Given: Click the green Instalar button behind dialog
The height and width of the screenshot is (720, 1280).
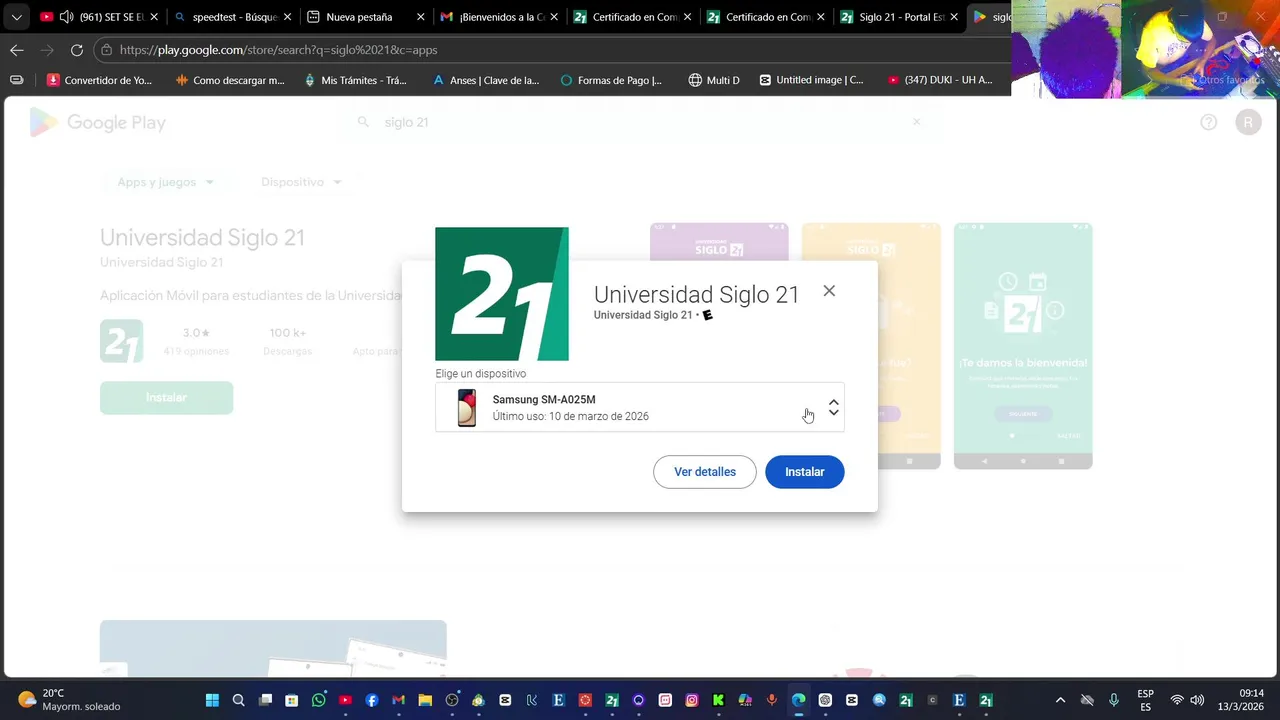Looking at the screenshot, I should point(167,398).
